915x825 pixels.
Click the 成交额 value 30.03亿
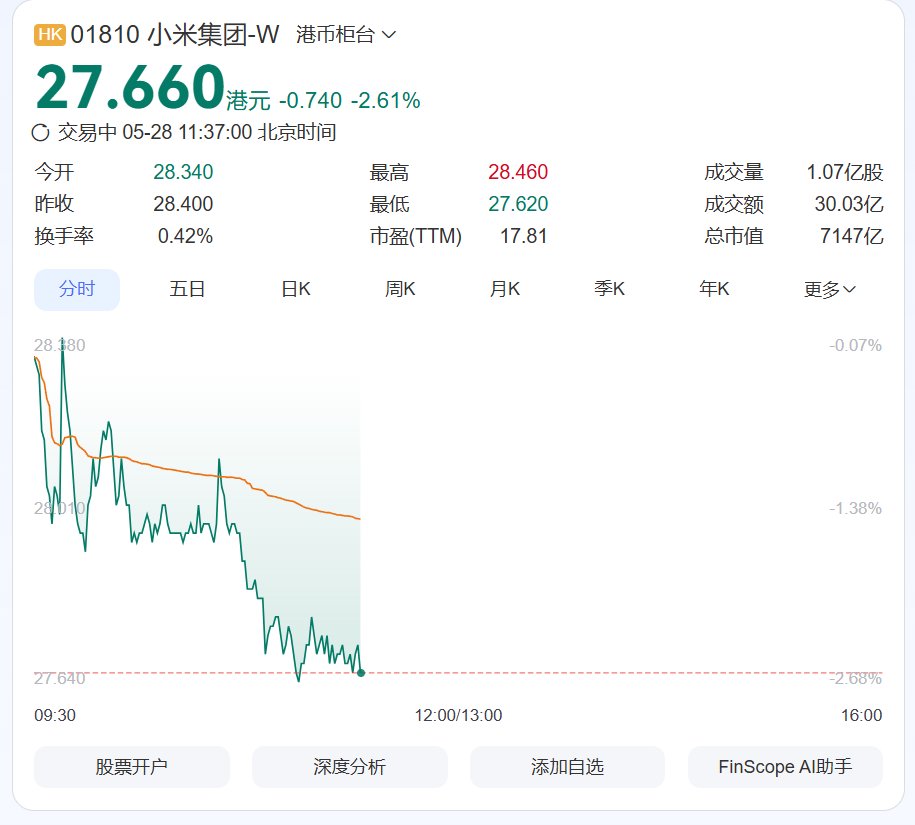point(849,204)
